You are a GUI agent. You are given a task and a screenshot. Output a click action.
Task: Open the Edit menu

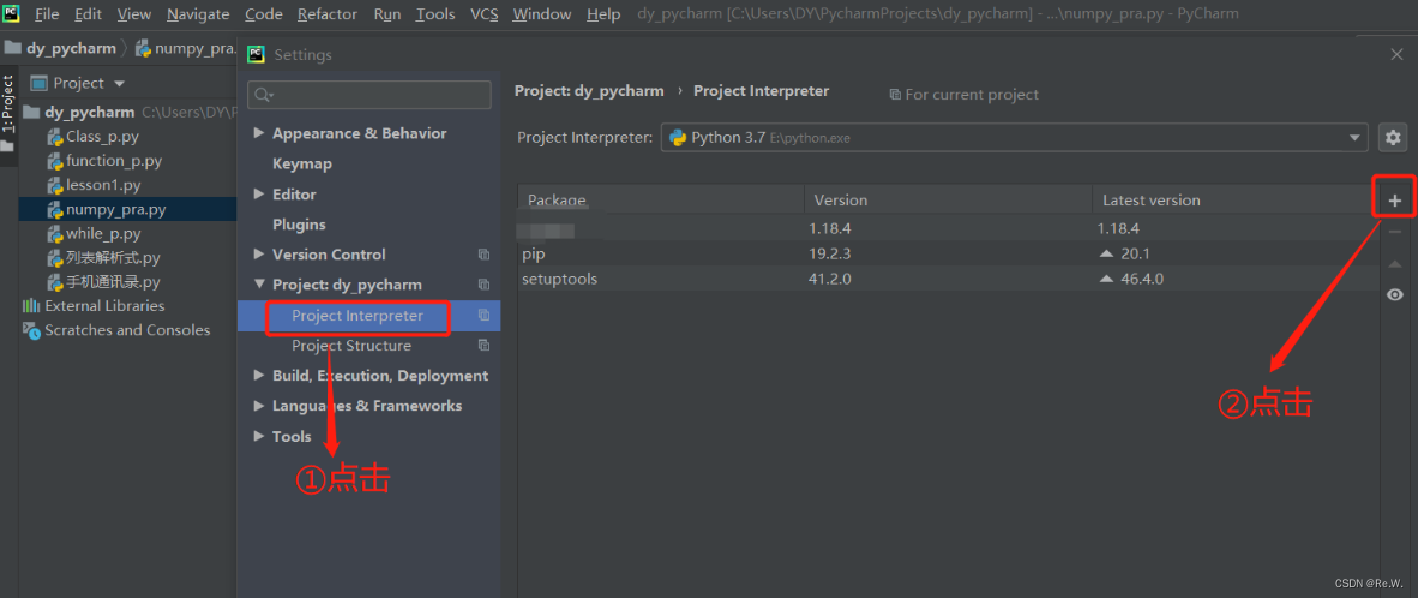coord(89,14)
